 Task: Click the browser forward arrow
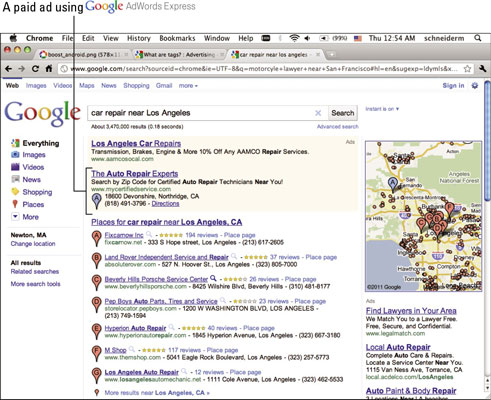click(22, 69)
